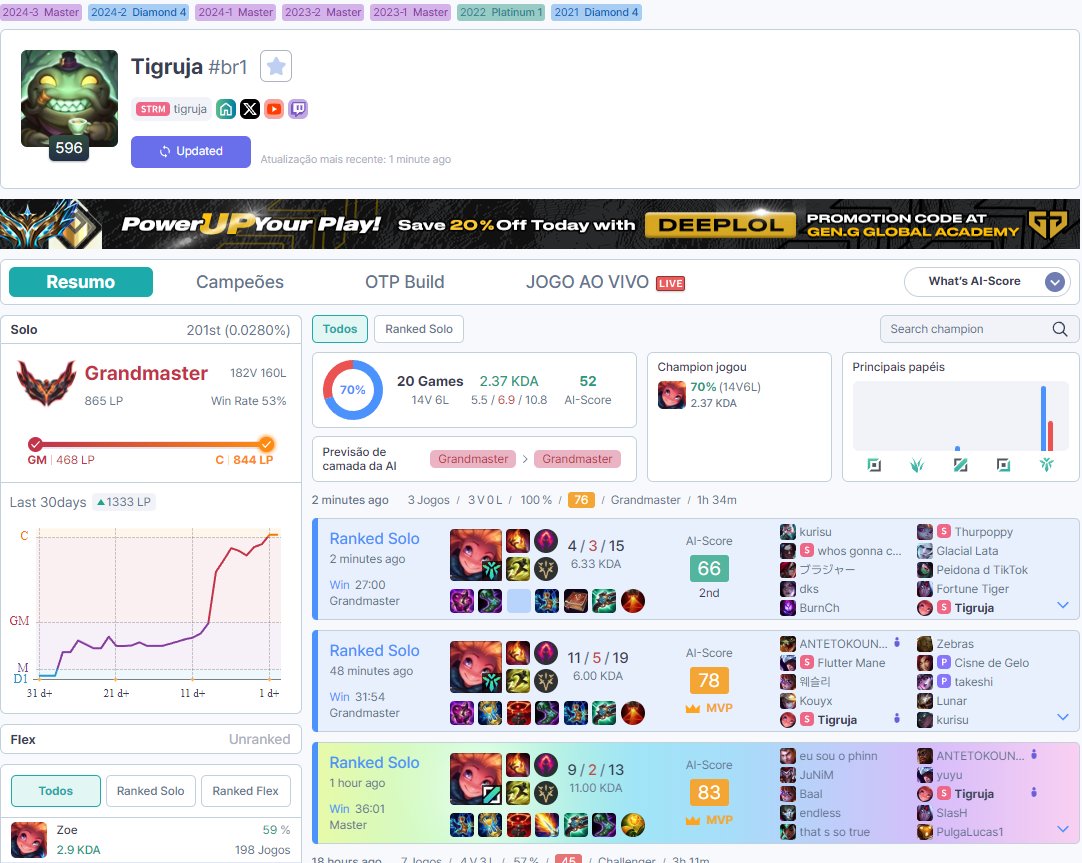Switch to the Resumo tab
Screen dimensions: 1082x863
tap(81, 281)
